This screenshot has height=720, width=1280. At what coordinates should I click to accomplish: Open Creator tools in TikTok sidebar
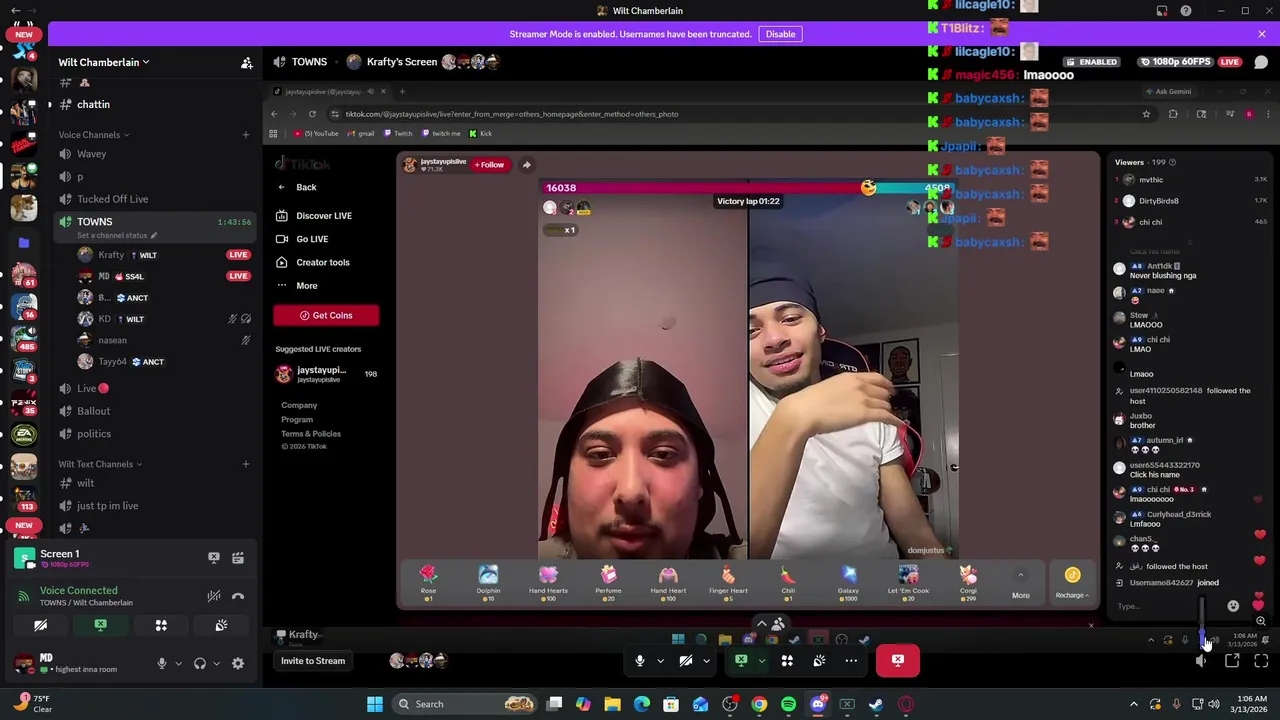312,262
